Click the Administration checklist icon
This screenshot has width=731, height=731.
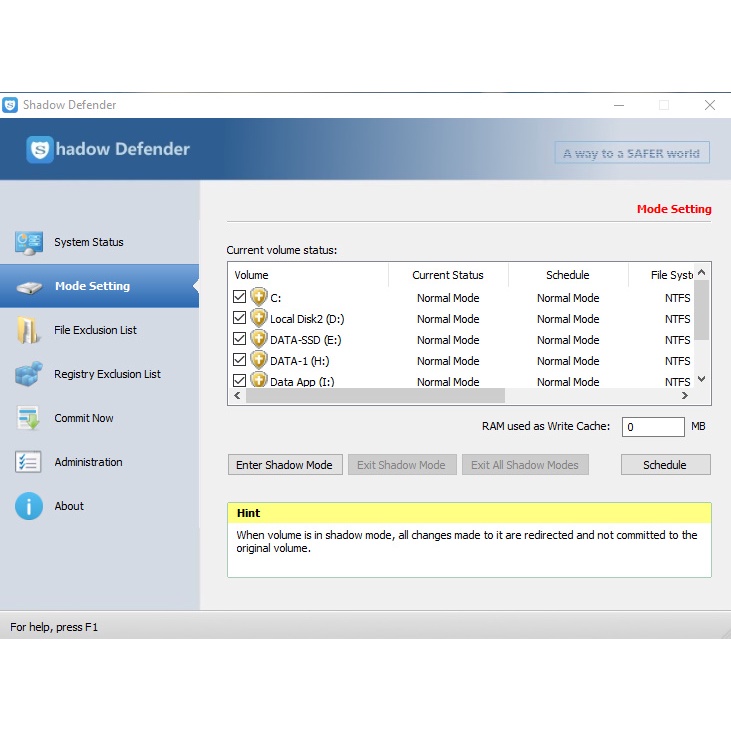28,462
